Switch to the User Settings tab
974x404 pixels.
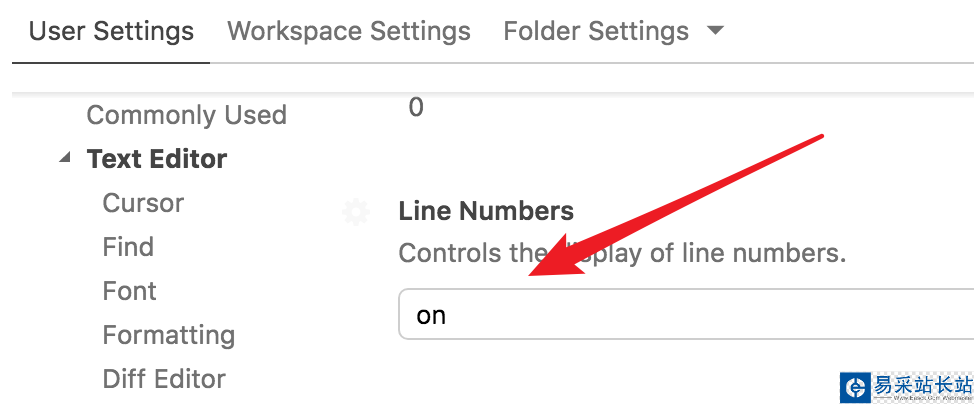point(111,31)
